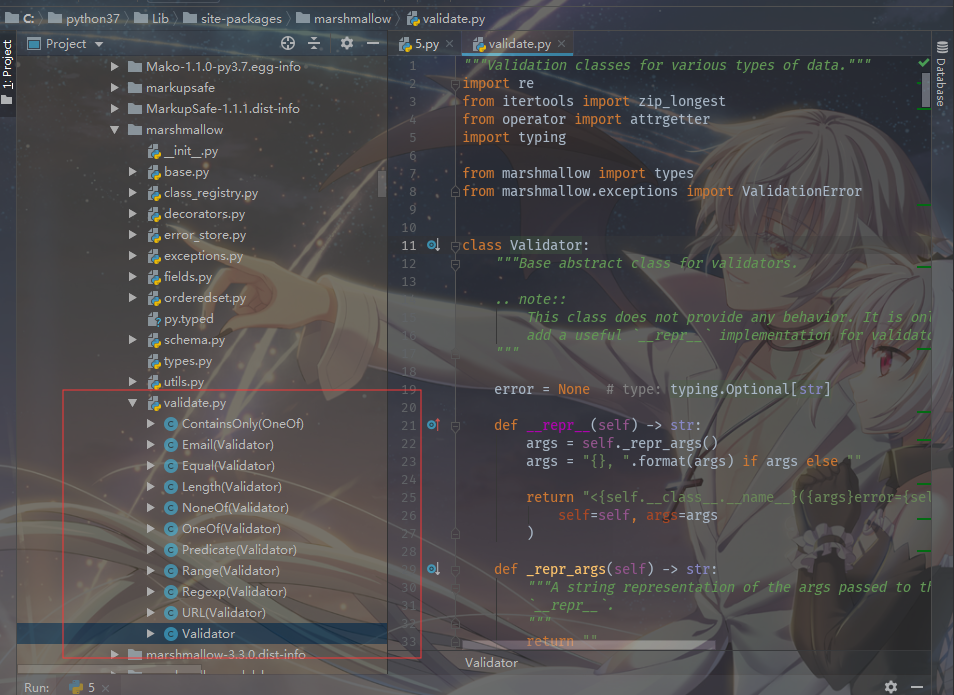
Task: Select error_store.py in the tree
Action: (205, 235)
